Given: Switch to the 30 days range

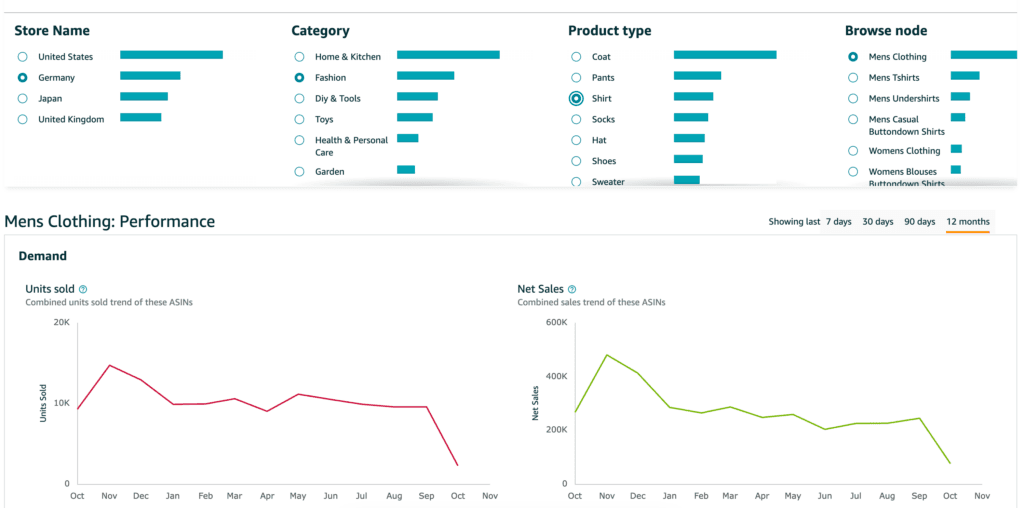Looking at the screenshot, I should click(x=877, y=222).
